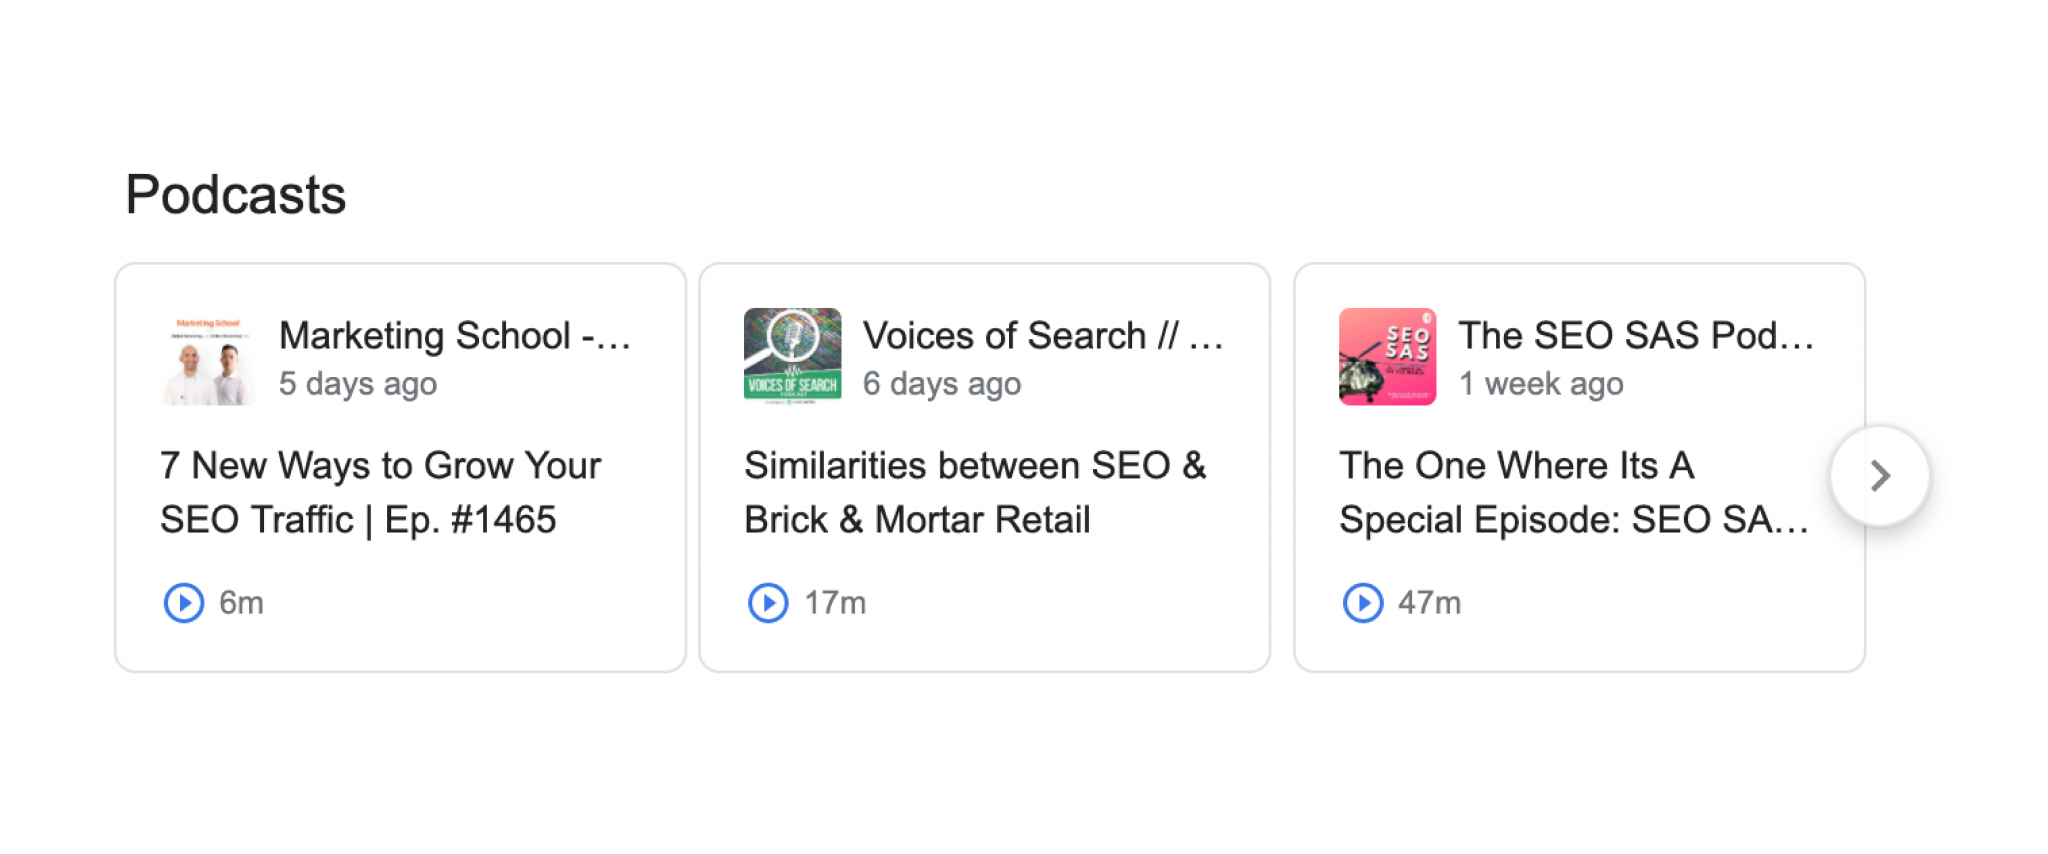
Task: Open 'Similarities between SEO & Brick & Mortar Retail'
Action: (974, 492)
